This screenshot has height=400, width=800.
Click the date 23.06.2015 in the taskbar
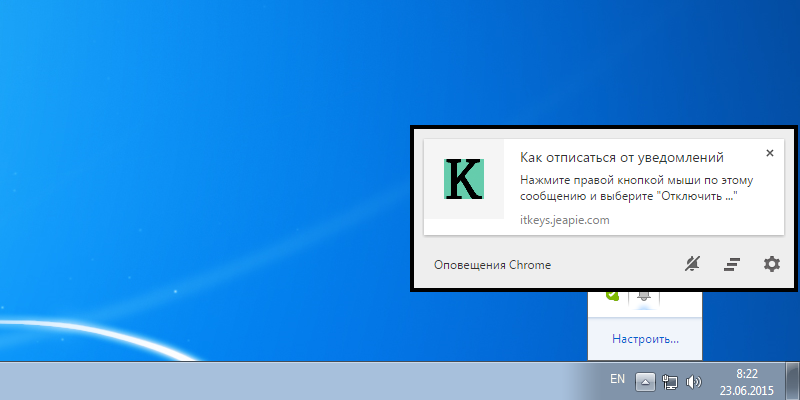coord(745,389)
